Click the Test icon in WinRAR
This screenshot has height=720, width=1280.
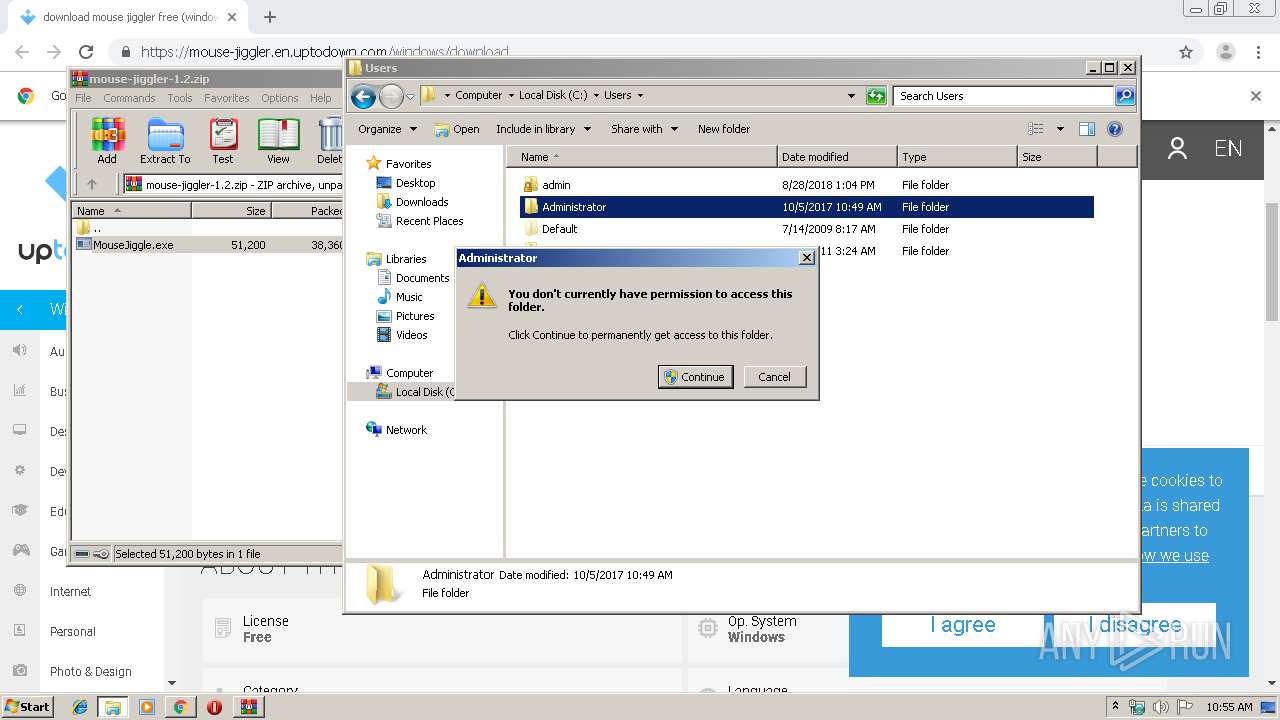(223, 141)
